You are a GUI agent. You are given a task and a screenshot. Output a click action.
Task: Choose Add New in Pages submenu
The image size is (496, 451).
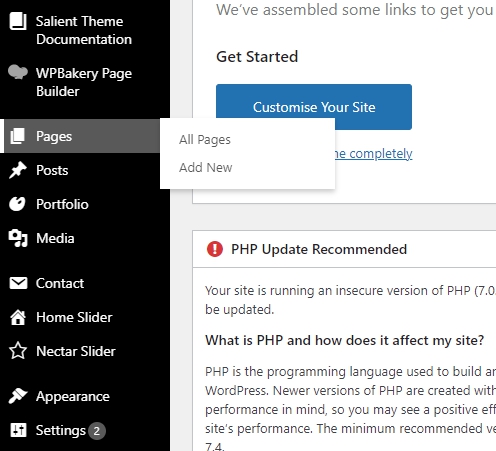pyautogui.click(x=206, y=167)
